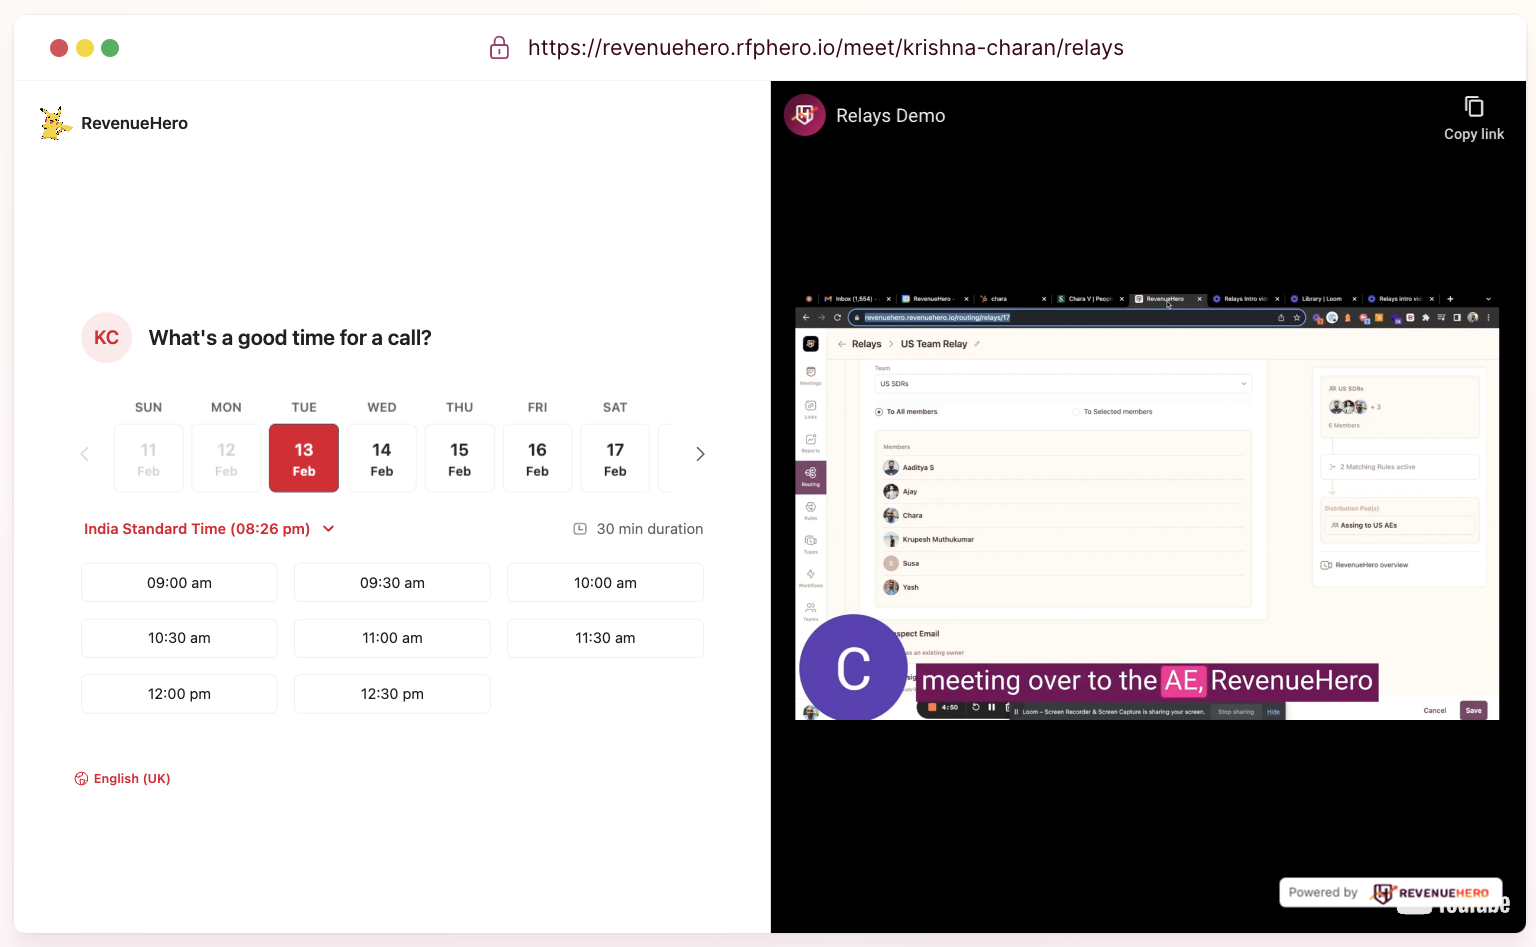The image size is (1536, 947).
Task: Book the 11:30 am slot
Action: (605, 638)
